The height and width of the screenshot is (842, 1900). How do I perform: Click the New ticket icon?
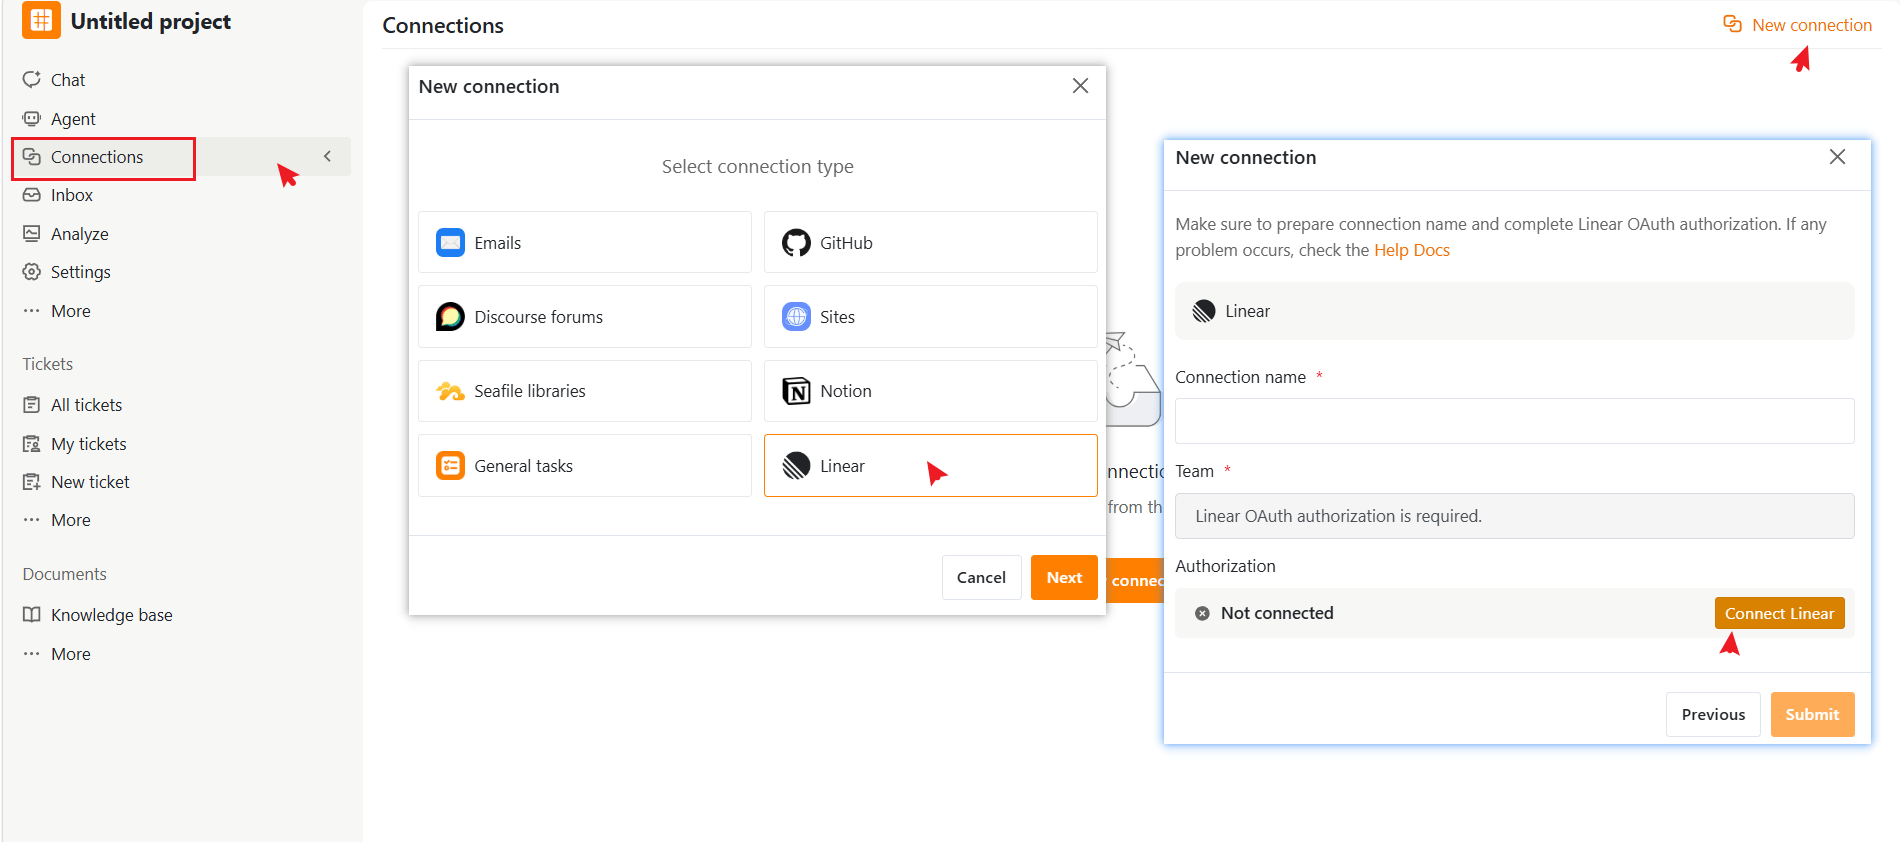pyautogui.click(x=32, y=482)
